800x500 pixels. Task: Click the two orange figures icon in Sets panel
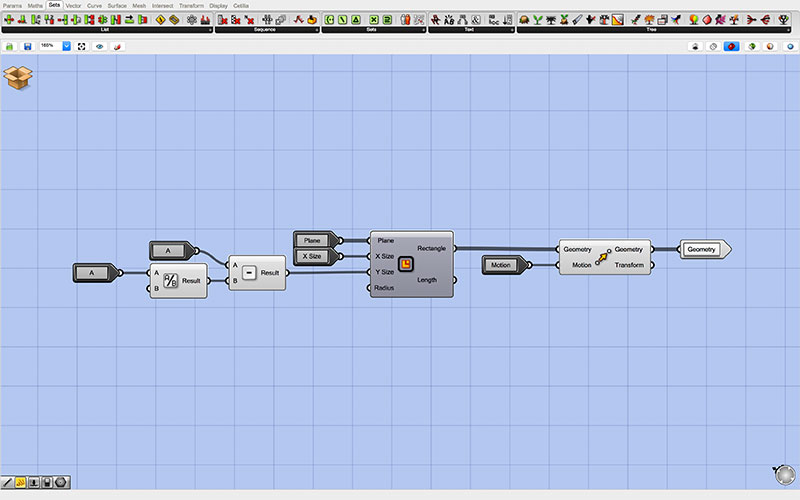click(406, 20)
